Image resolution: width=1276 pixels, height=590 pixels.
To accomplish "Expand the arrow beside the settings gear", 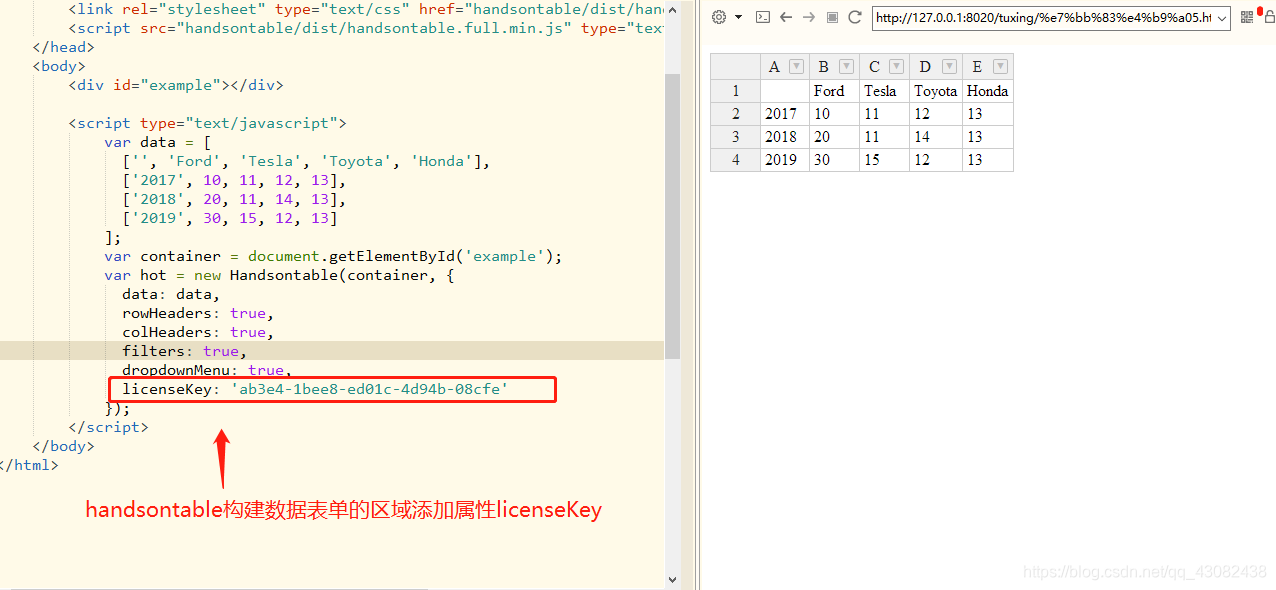I will click(x=738, y=17).
